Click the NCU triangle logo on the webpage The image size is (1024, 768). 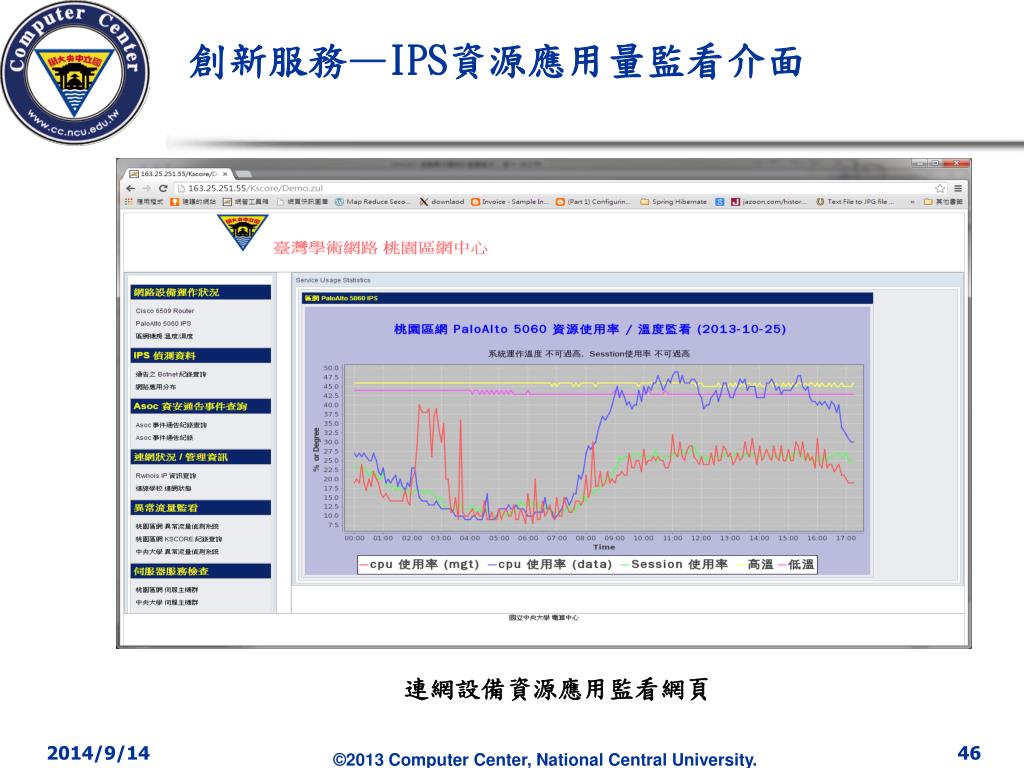pyautogui.click(x=242, y=232)
